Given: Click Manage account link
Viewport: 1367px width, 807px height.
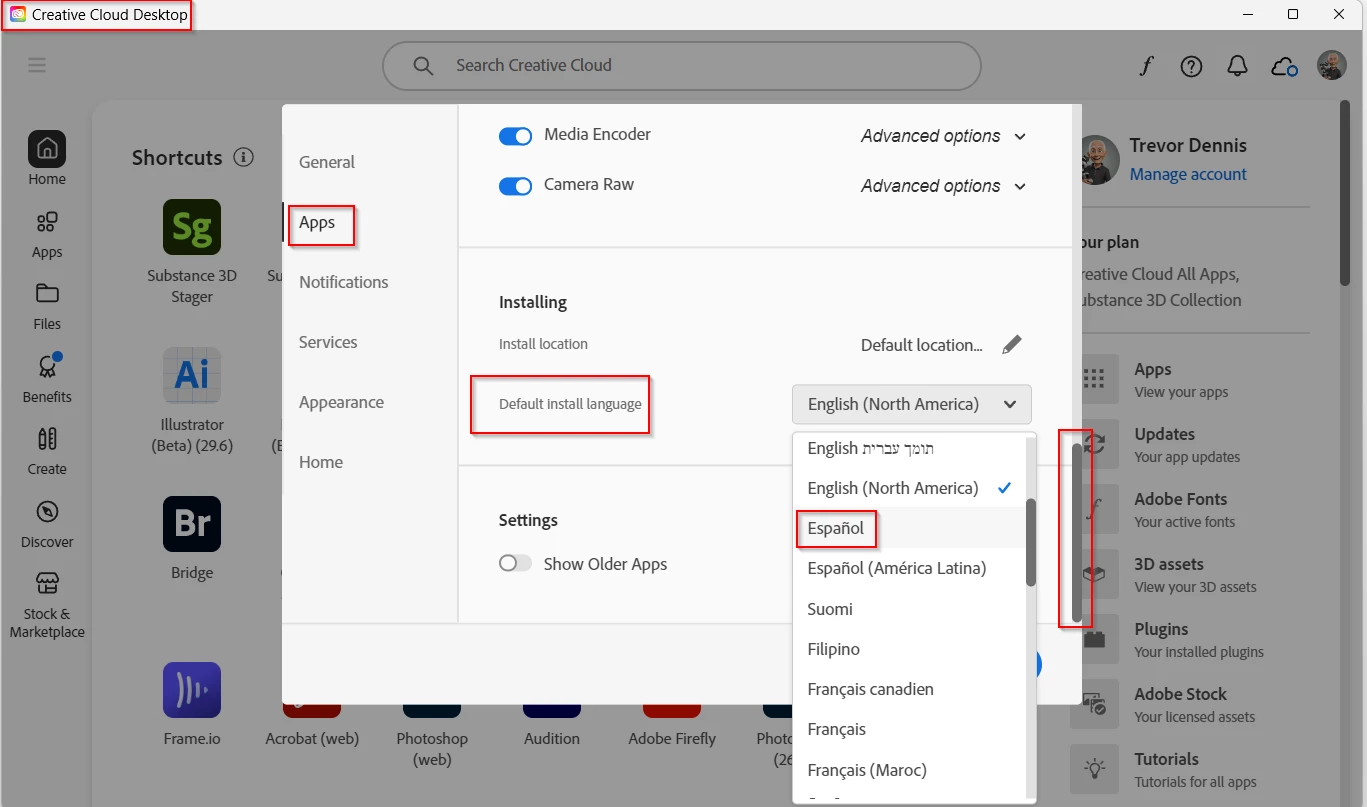Looking at the screenshot, I should pyautogui.click(x=1188, y=174).
